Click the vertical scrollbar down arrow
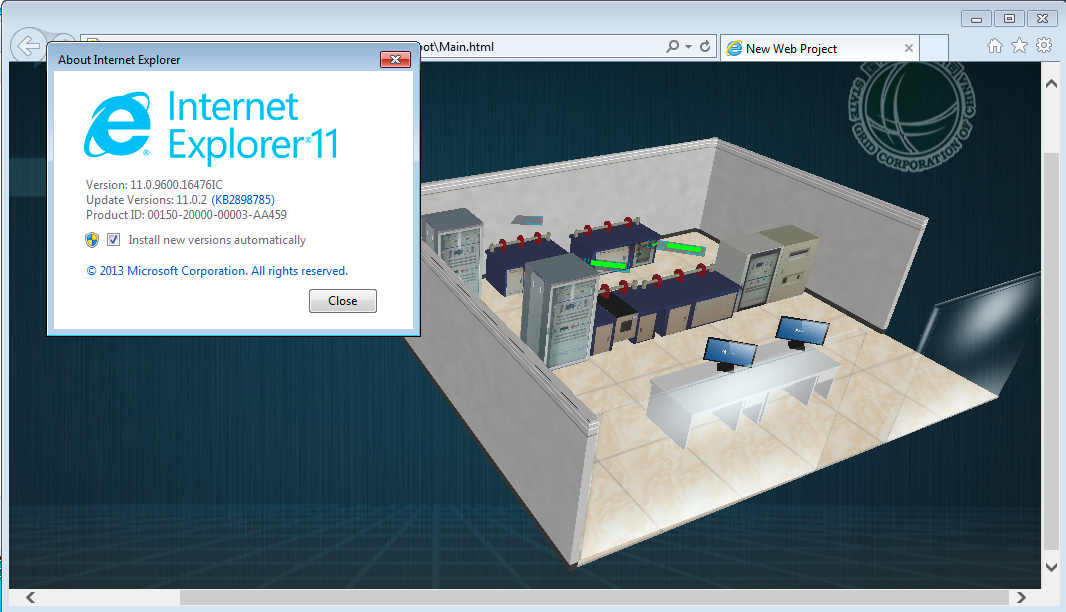The image size is (1066, 612). point(1051,566)
